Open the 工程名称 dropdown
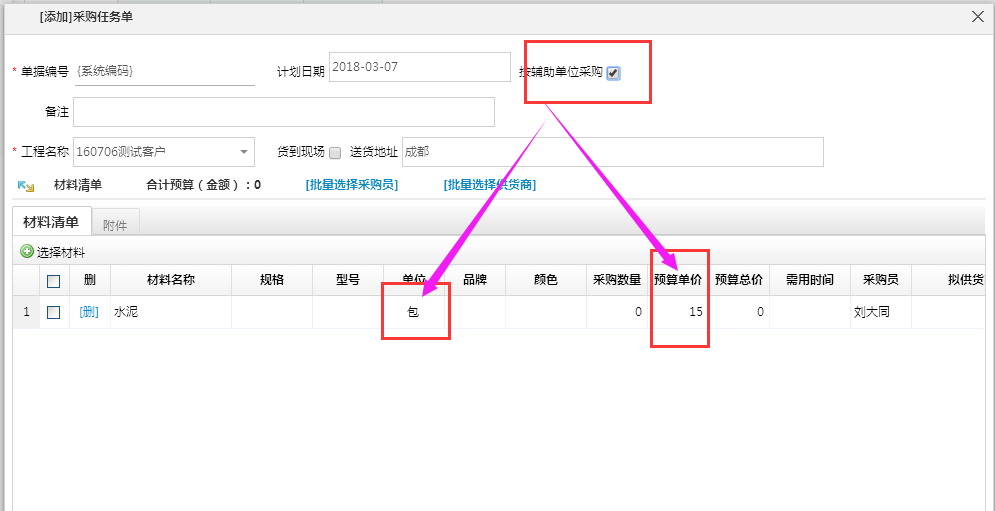 (244, 152)
